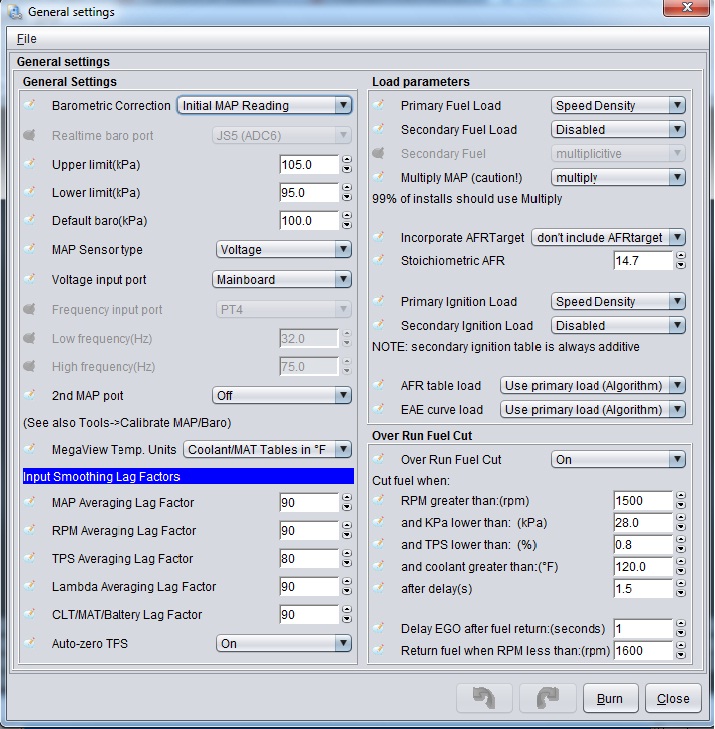715x729 pixels.
Task: Open the Auto-zero TPS dropdown
Action: pos(284,643)
